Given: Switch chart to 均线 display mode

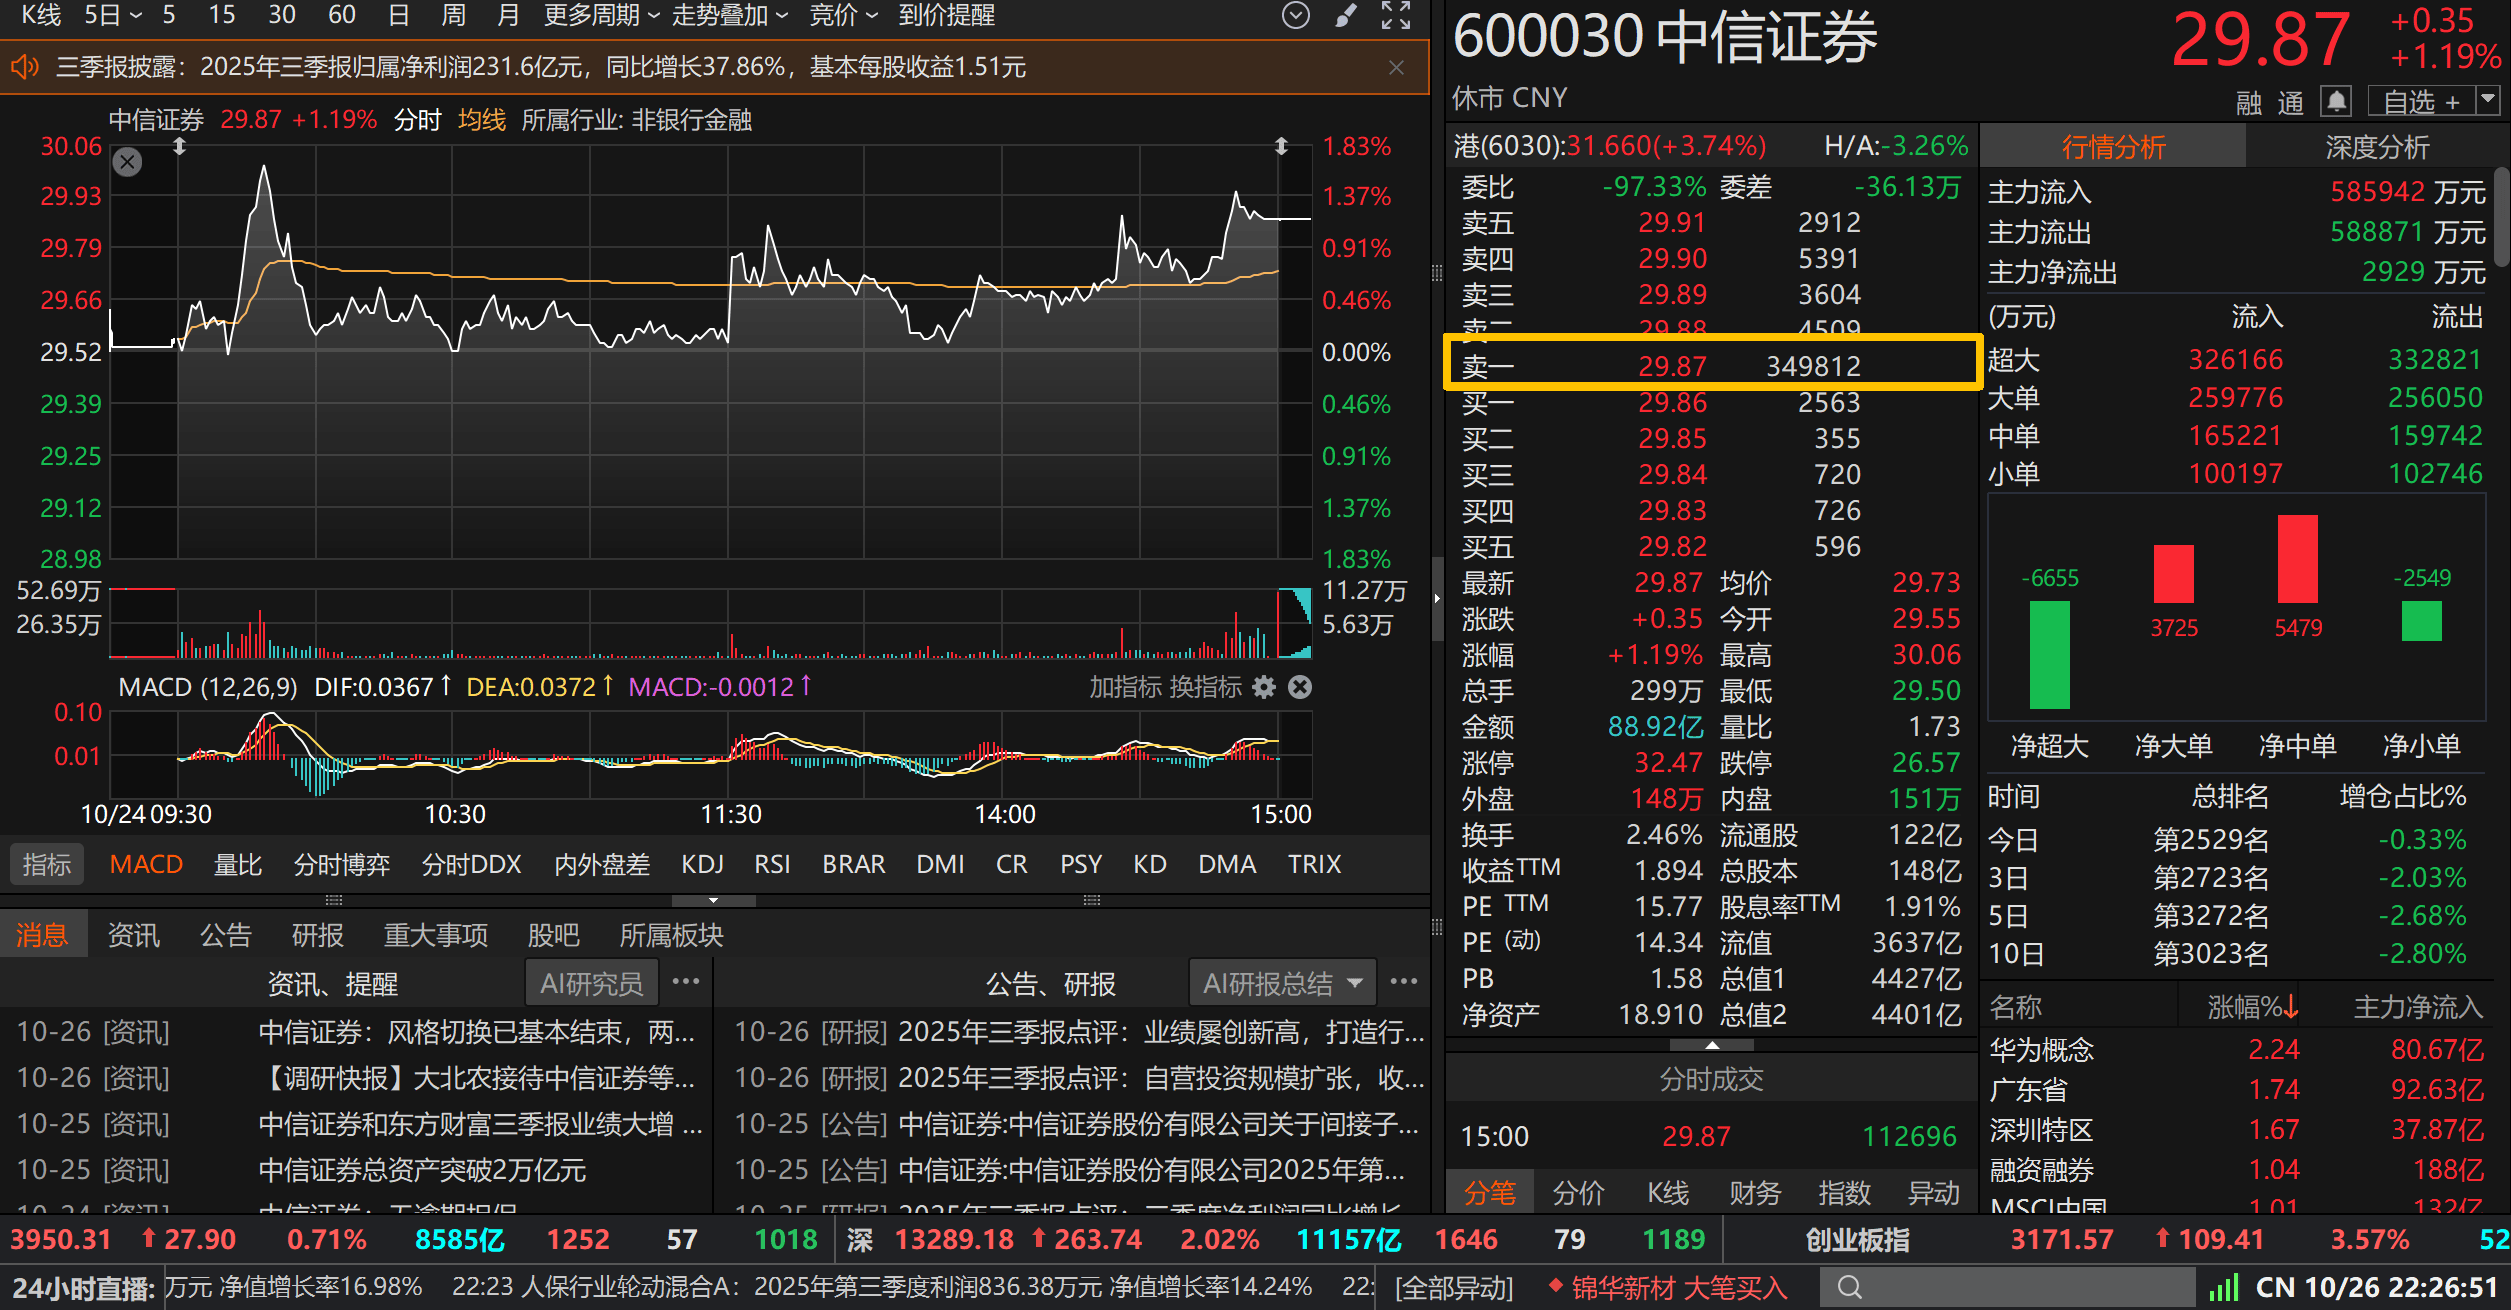Looking at the screenshot, I should pyautogui.click(x=481, y=120).
